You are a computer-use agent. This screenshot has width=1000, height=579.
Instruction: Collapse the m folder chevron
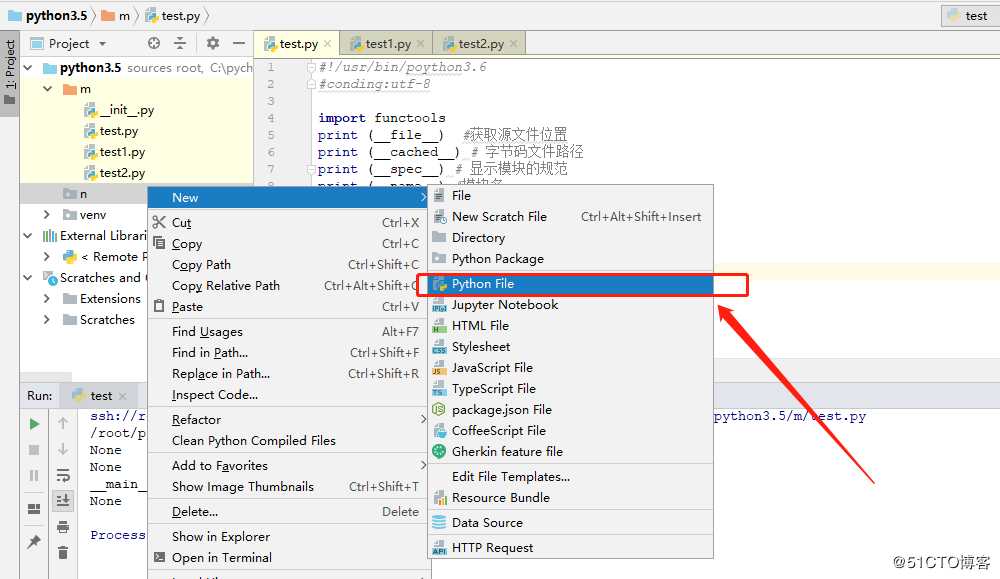tap(48, 89)
